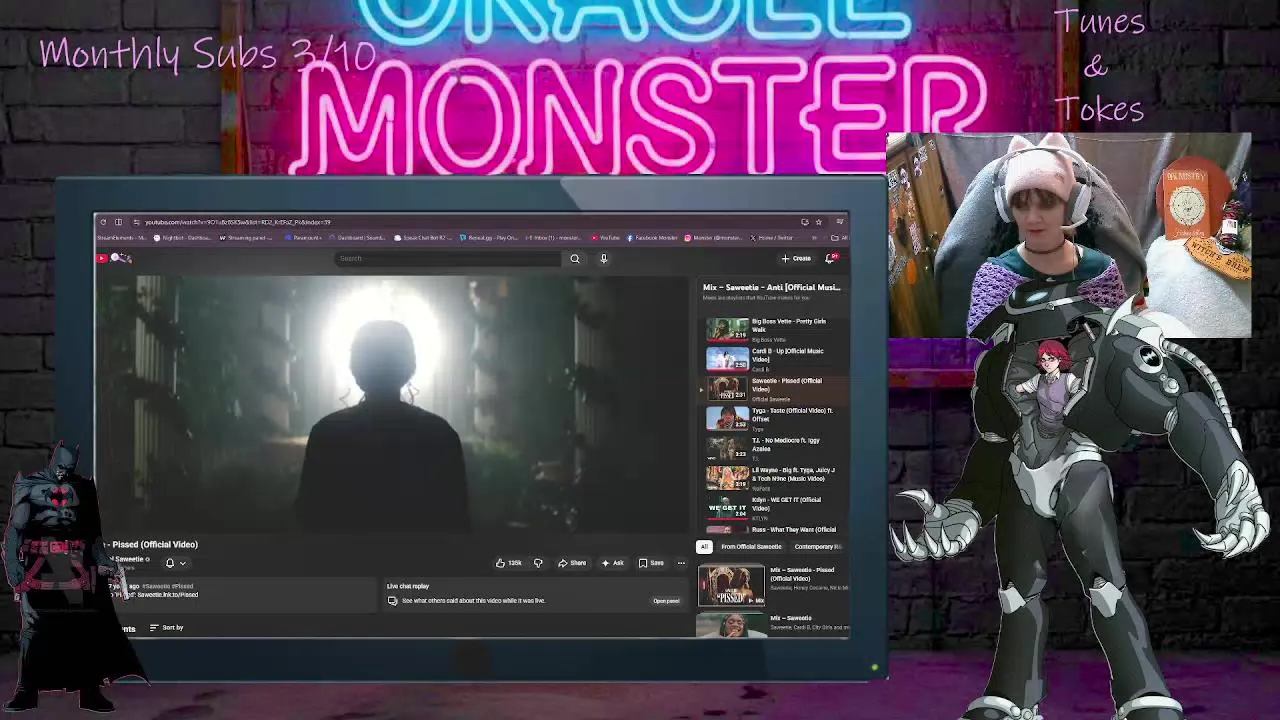
Task: Save the video to a playlist
Action: click(x=651, y=563)
